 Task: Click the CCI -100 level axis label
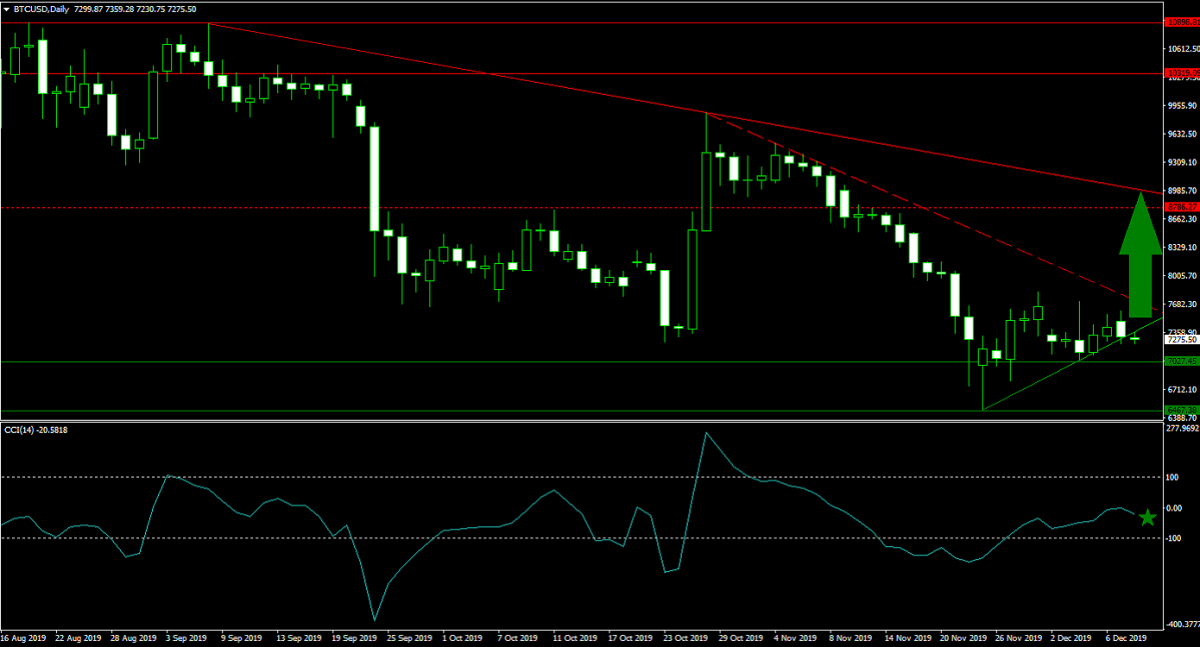[1175, 539]
